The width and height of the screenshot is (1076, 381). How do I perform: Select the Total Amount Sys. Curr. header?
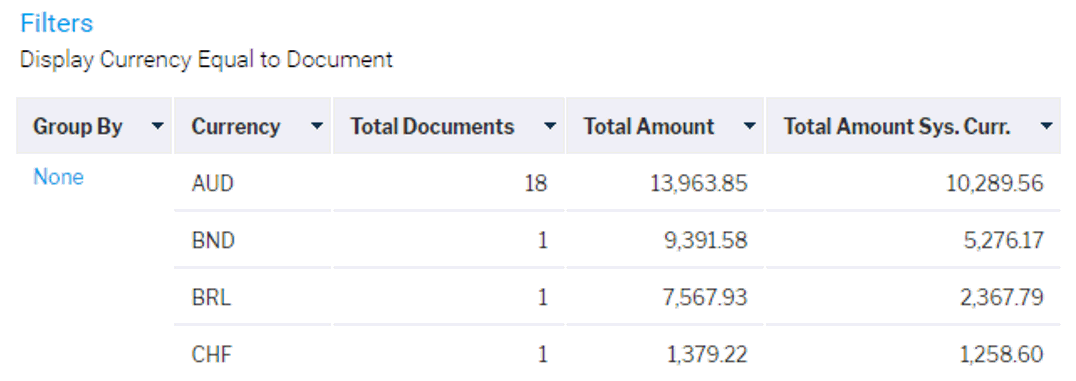(913, 126)
